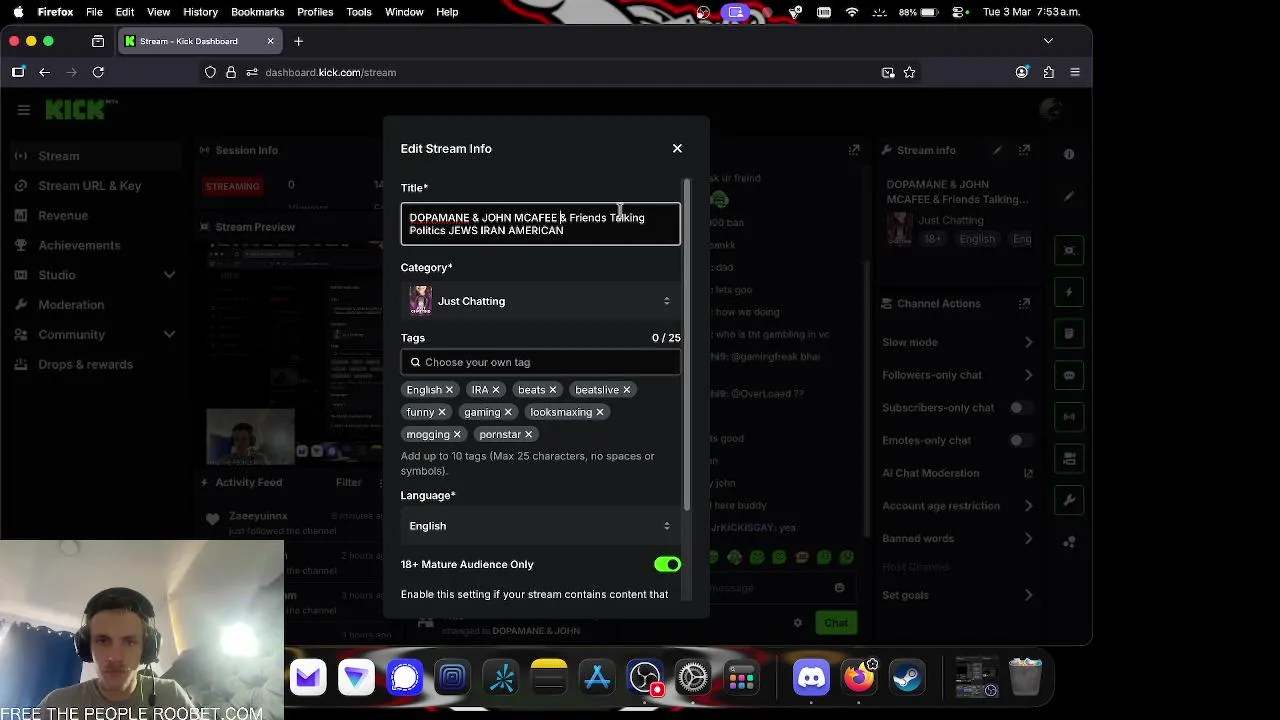Open the Language dropdown set to English

[x=540, y=526]
